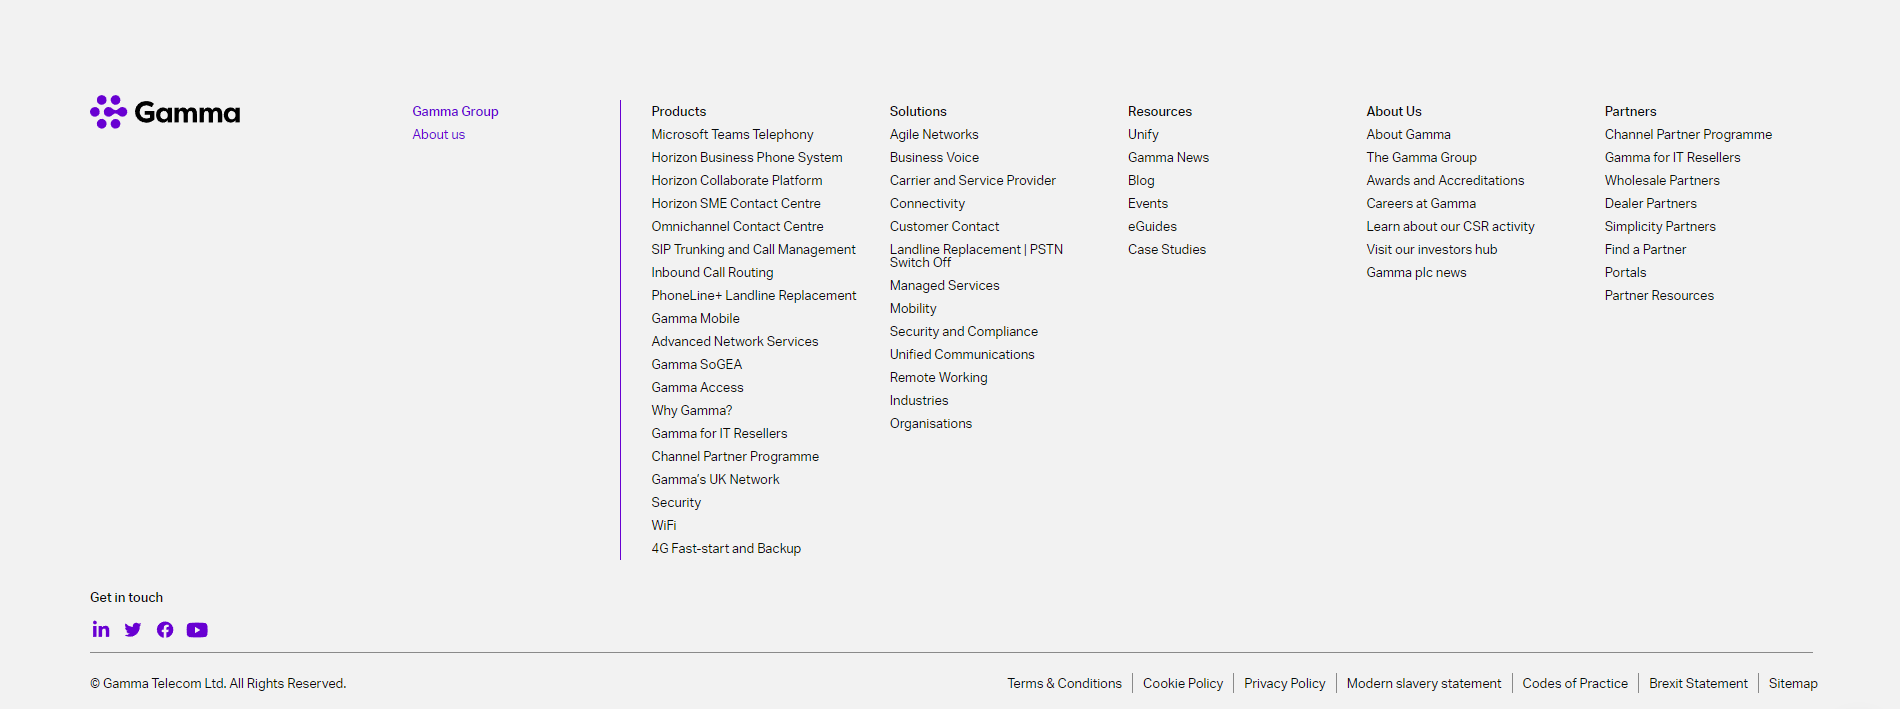The image size is (1900, 709).
Task: Open the Cookie Policy page
Action: [x=1182, y=683]
